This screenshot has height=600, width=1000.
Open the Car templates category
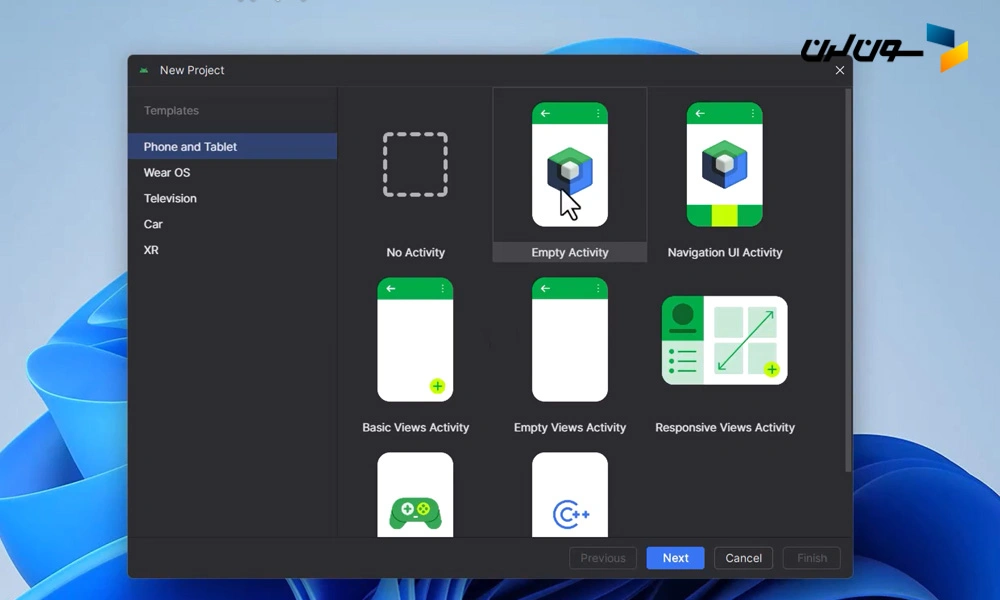click(153, 225)
